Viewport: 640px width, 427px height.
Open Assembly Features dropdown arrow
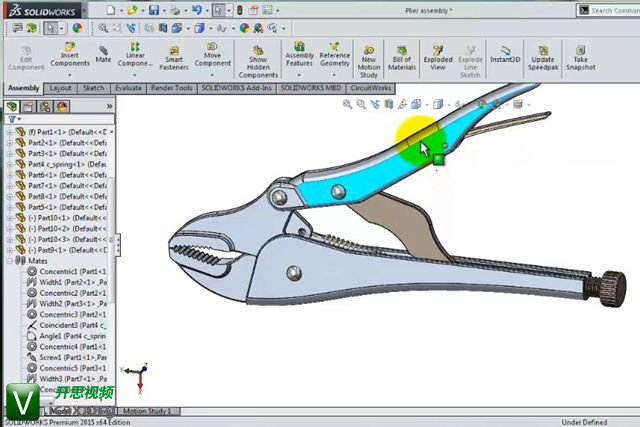[299, 75]
